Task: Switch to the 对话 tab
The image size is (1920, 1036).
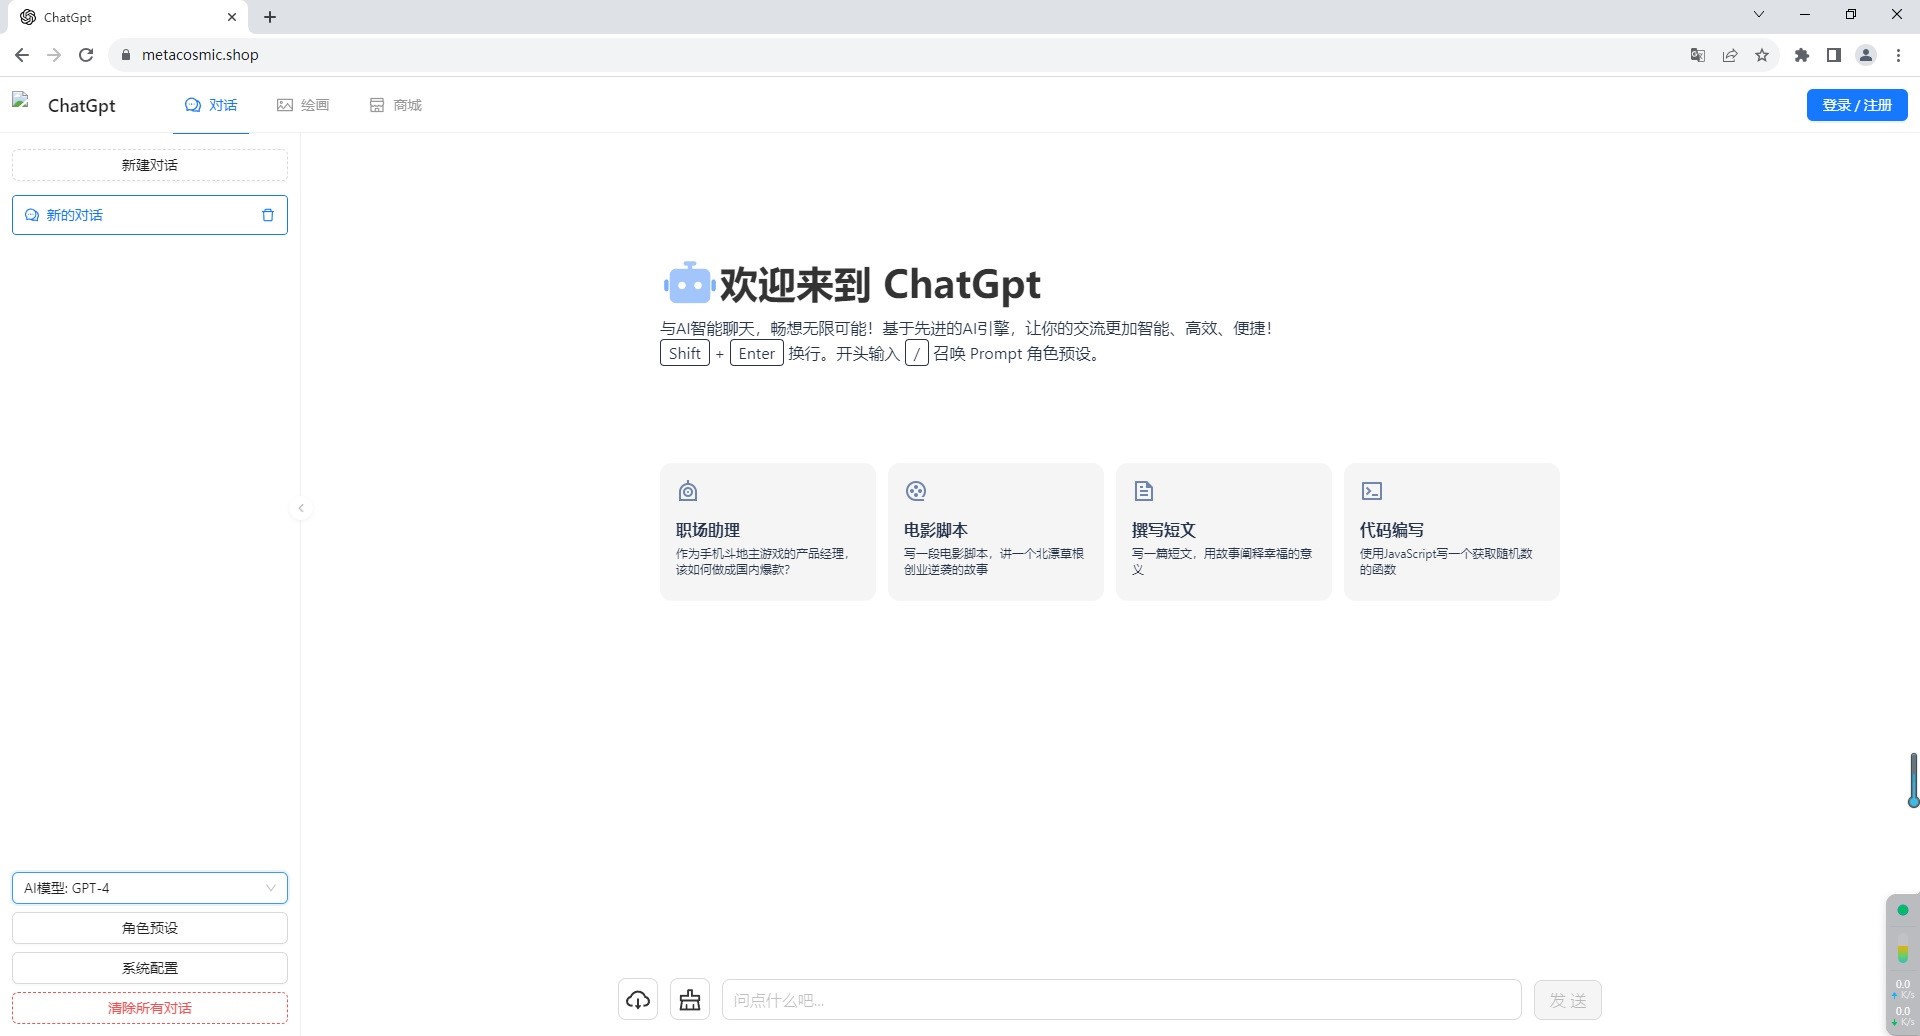Action: (211, 105)
